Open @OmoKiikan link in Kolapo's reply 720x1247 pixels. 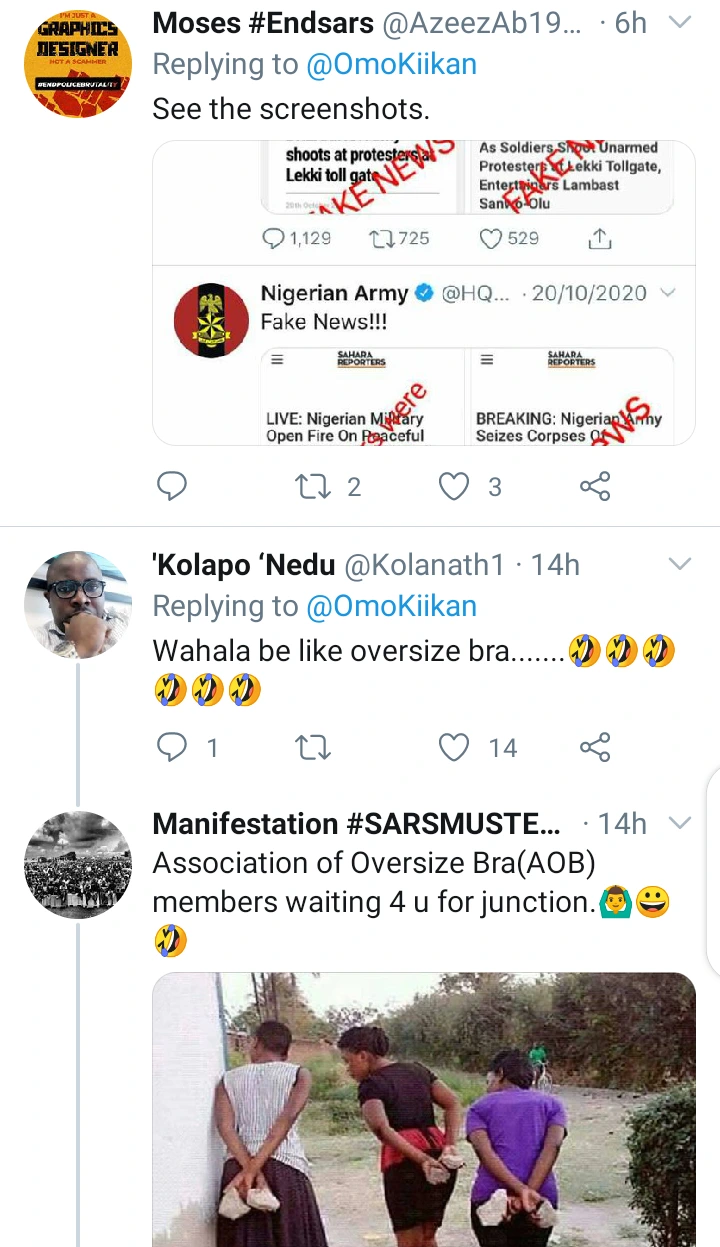(391, 606)
